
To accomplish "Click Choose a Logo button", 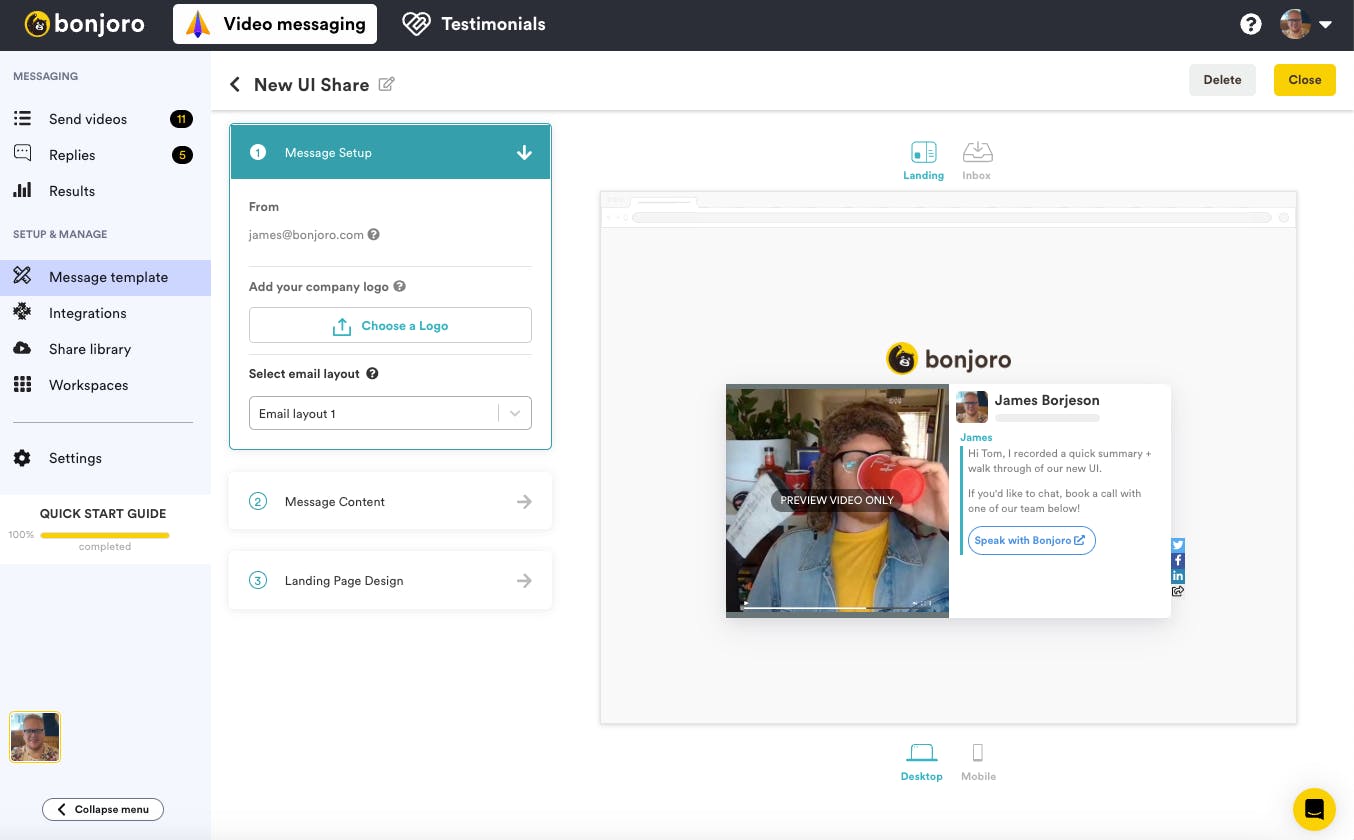I will [390, 326].
